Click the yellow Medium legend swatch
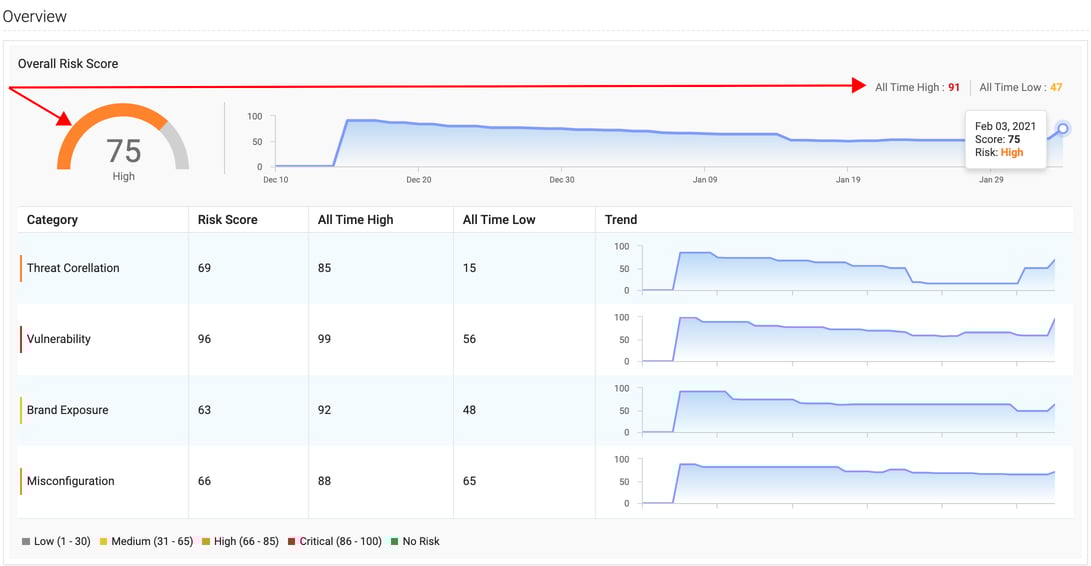Screen dimensions: 1091x566 pyautogui.click(x=103, y=542)
